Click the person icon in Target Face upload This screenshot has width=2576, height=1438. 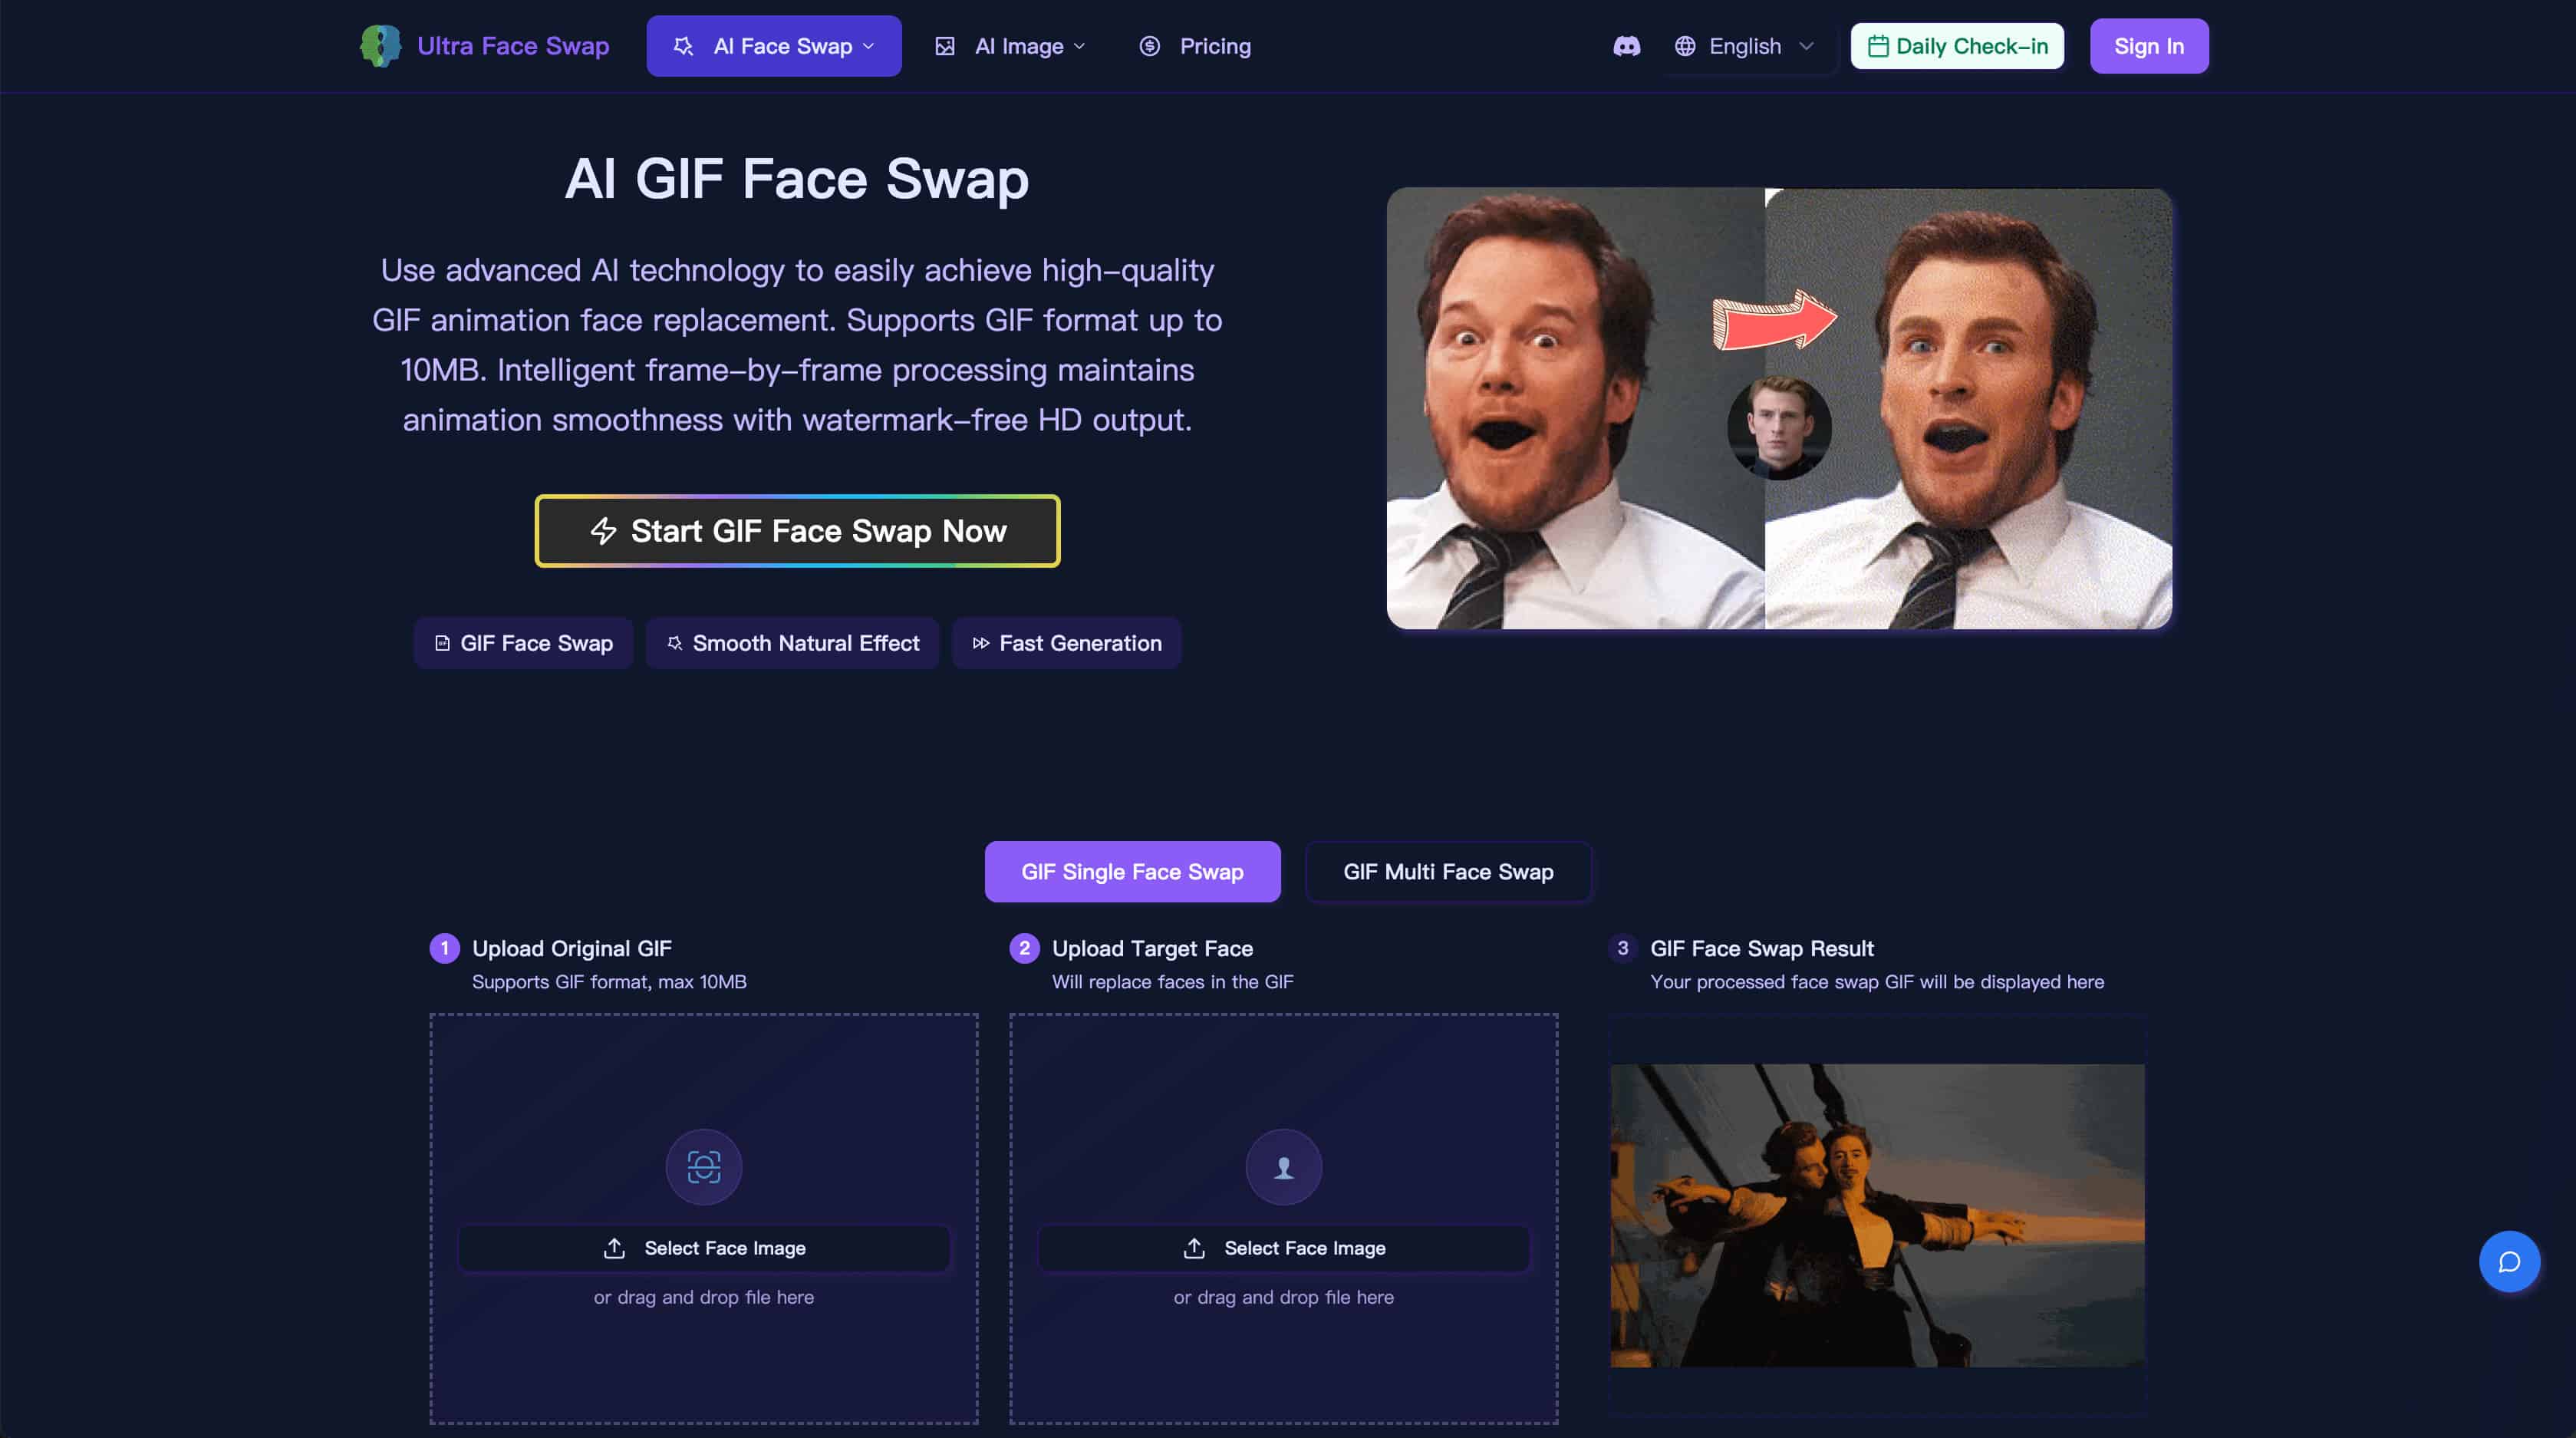[x=1283, y=1166]
